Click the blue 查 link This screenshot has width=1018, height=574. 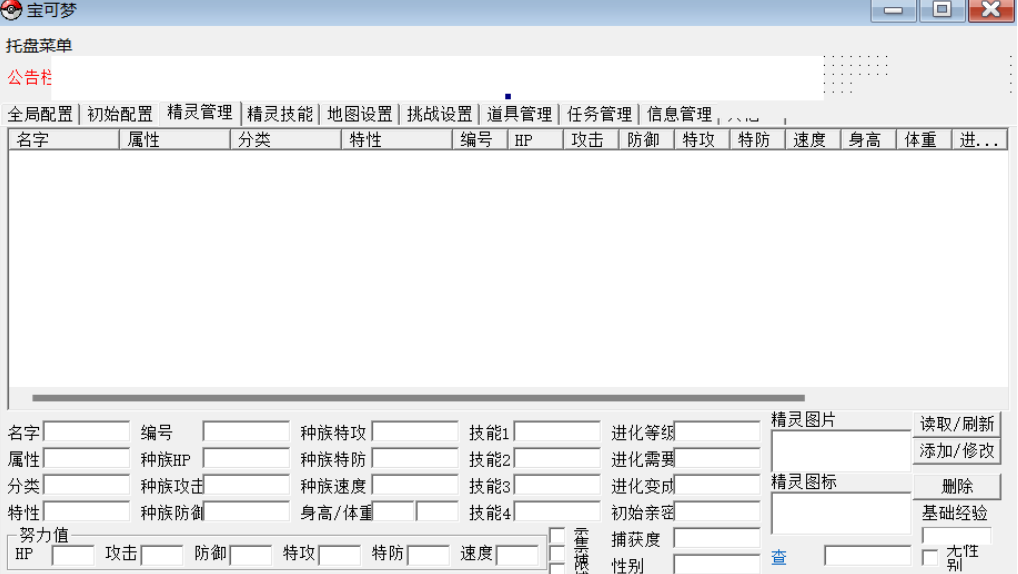778,557
